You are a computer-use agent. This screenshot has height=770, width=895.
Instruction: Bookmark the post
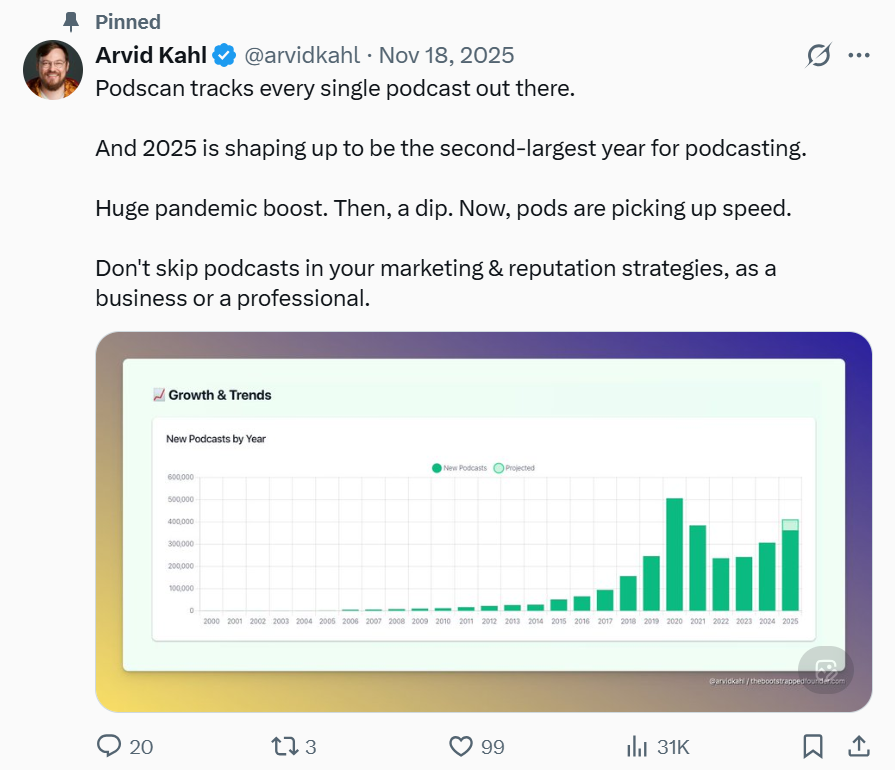point(813,746)
